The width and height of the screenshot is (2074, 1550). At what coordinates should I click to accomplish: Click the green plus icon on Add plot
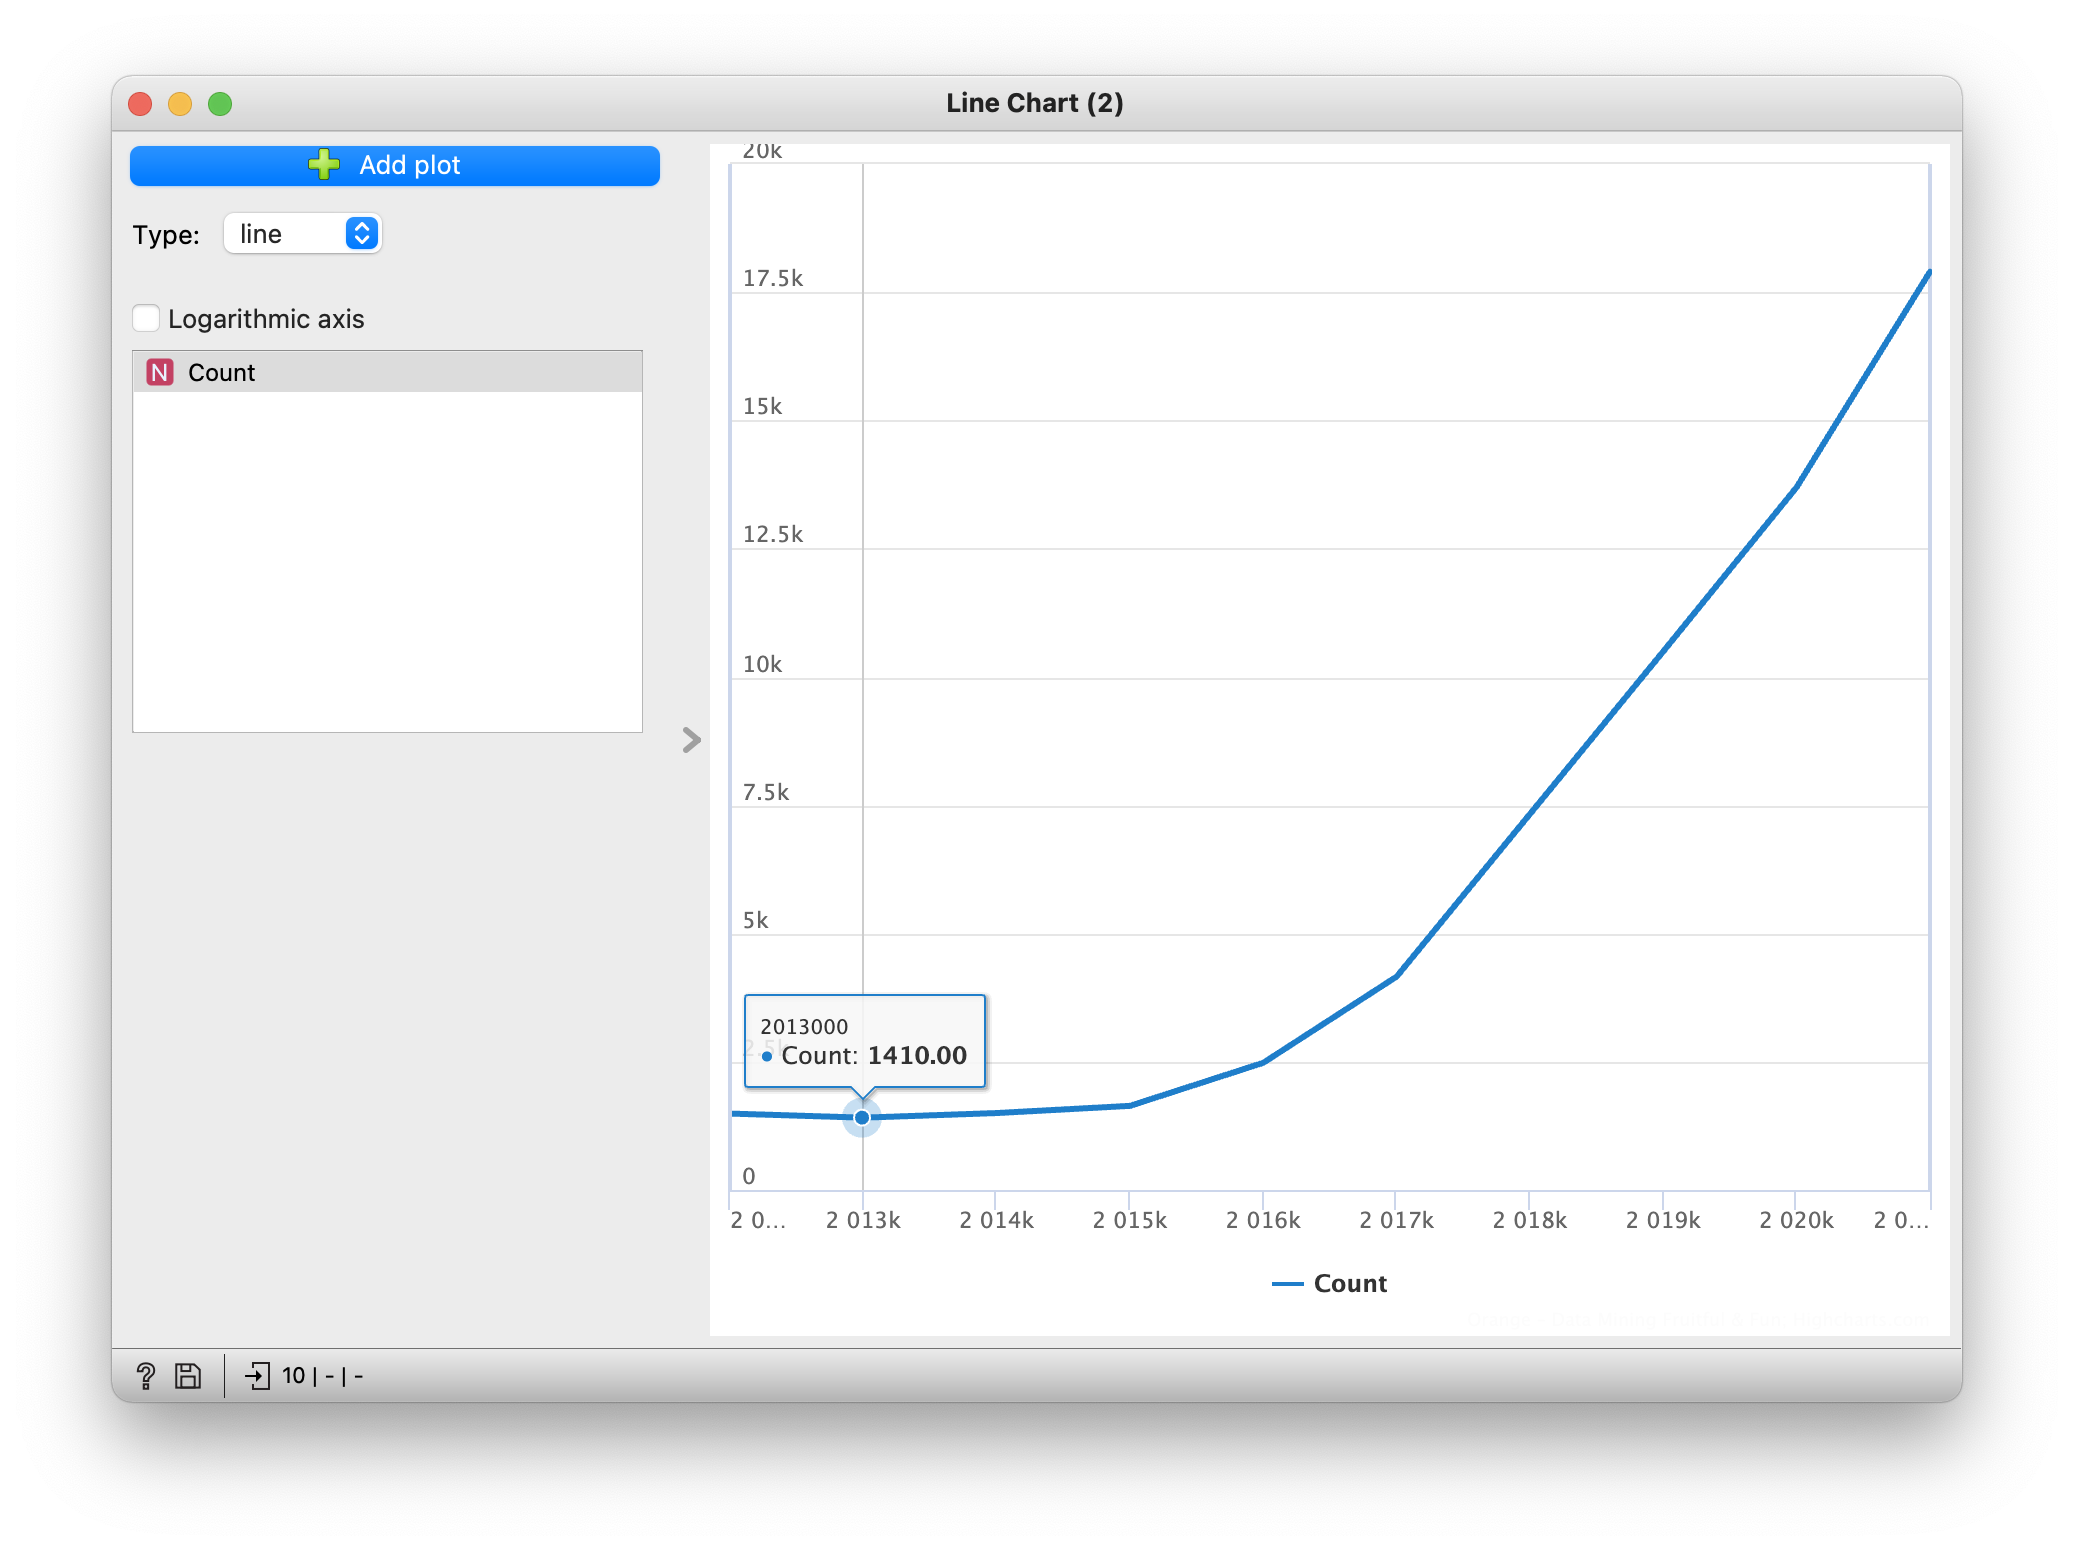click(x=325, y=164)
